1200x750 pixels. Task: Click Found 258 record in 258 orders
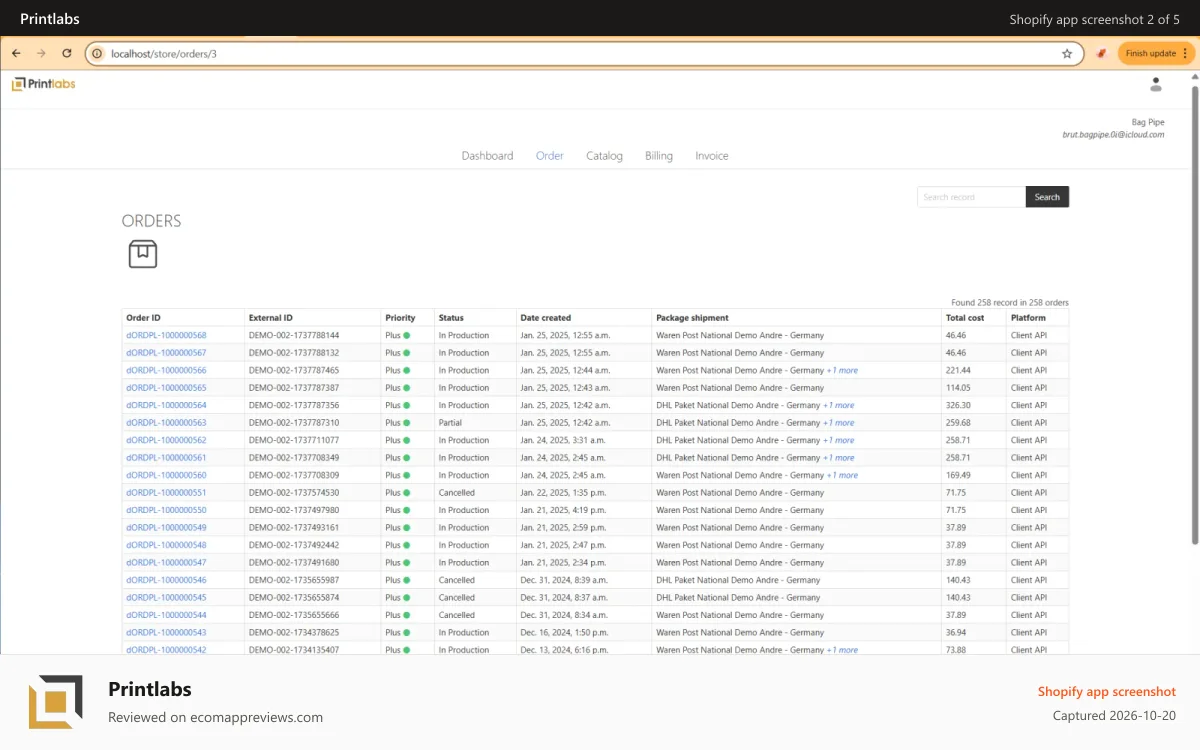point(1009,302)
